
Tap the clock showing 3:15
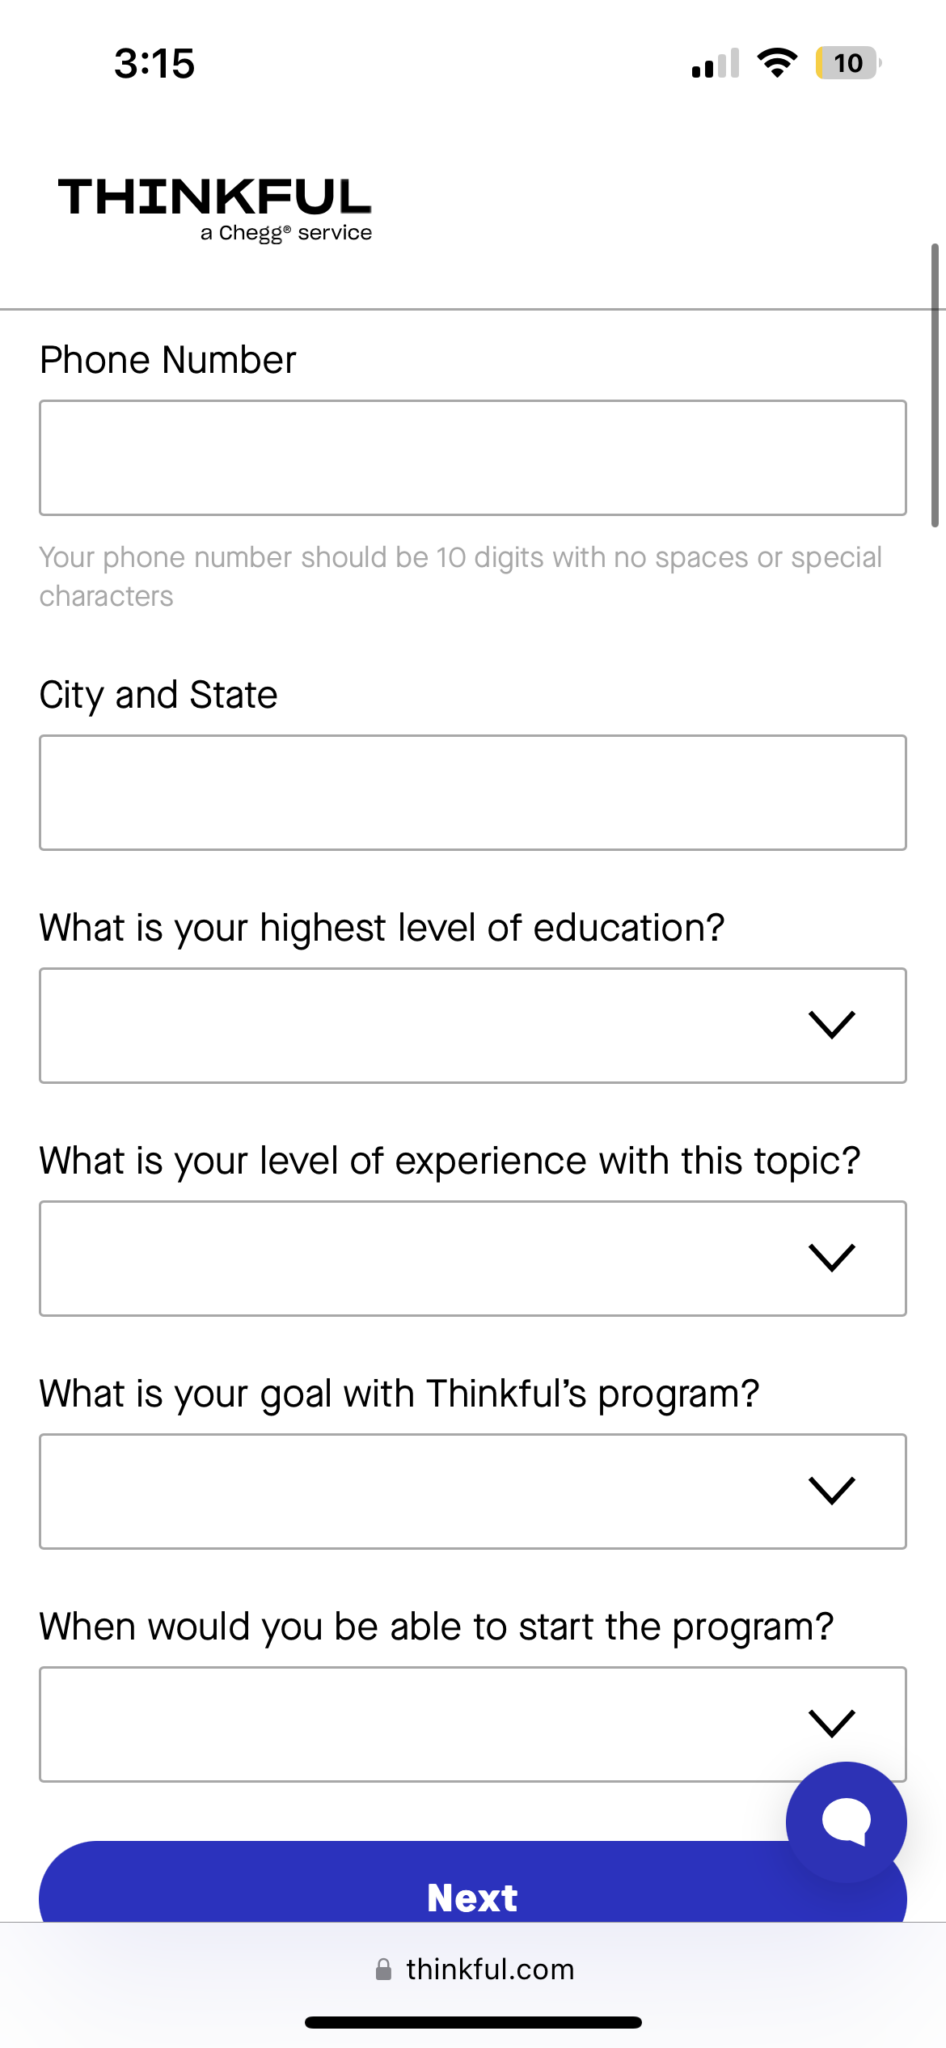(155, 62)
